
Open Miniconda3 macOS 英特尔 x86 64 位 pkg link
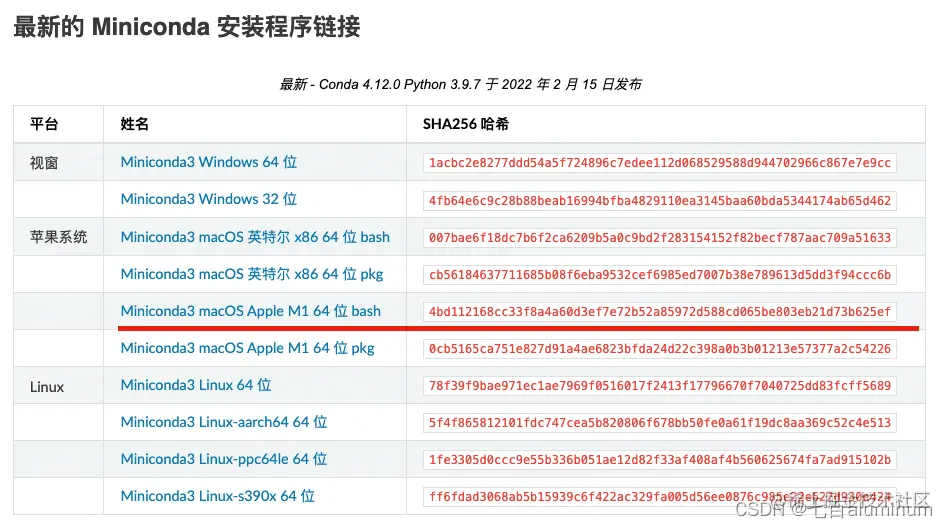click(252, 274)
